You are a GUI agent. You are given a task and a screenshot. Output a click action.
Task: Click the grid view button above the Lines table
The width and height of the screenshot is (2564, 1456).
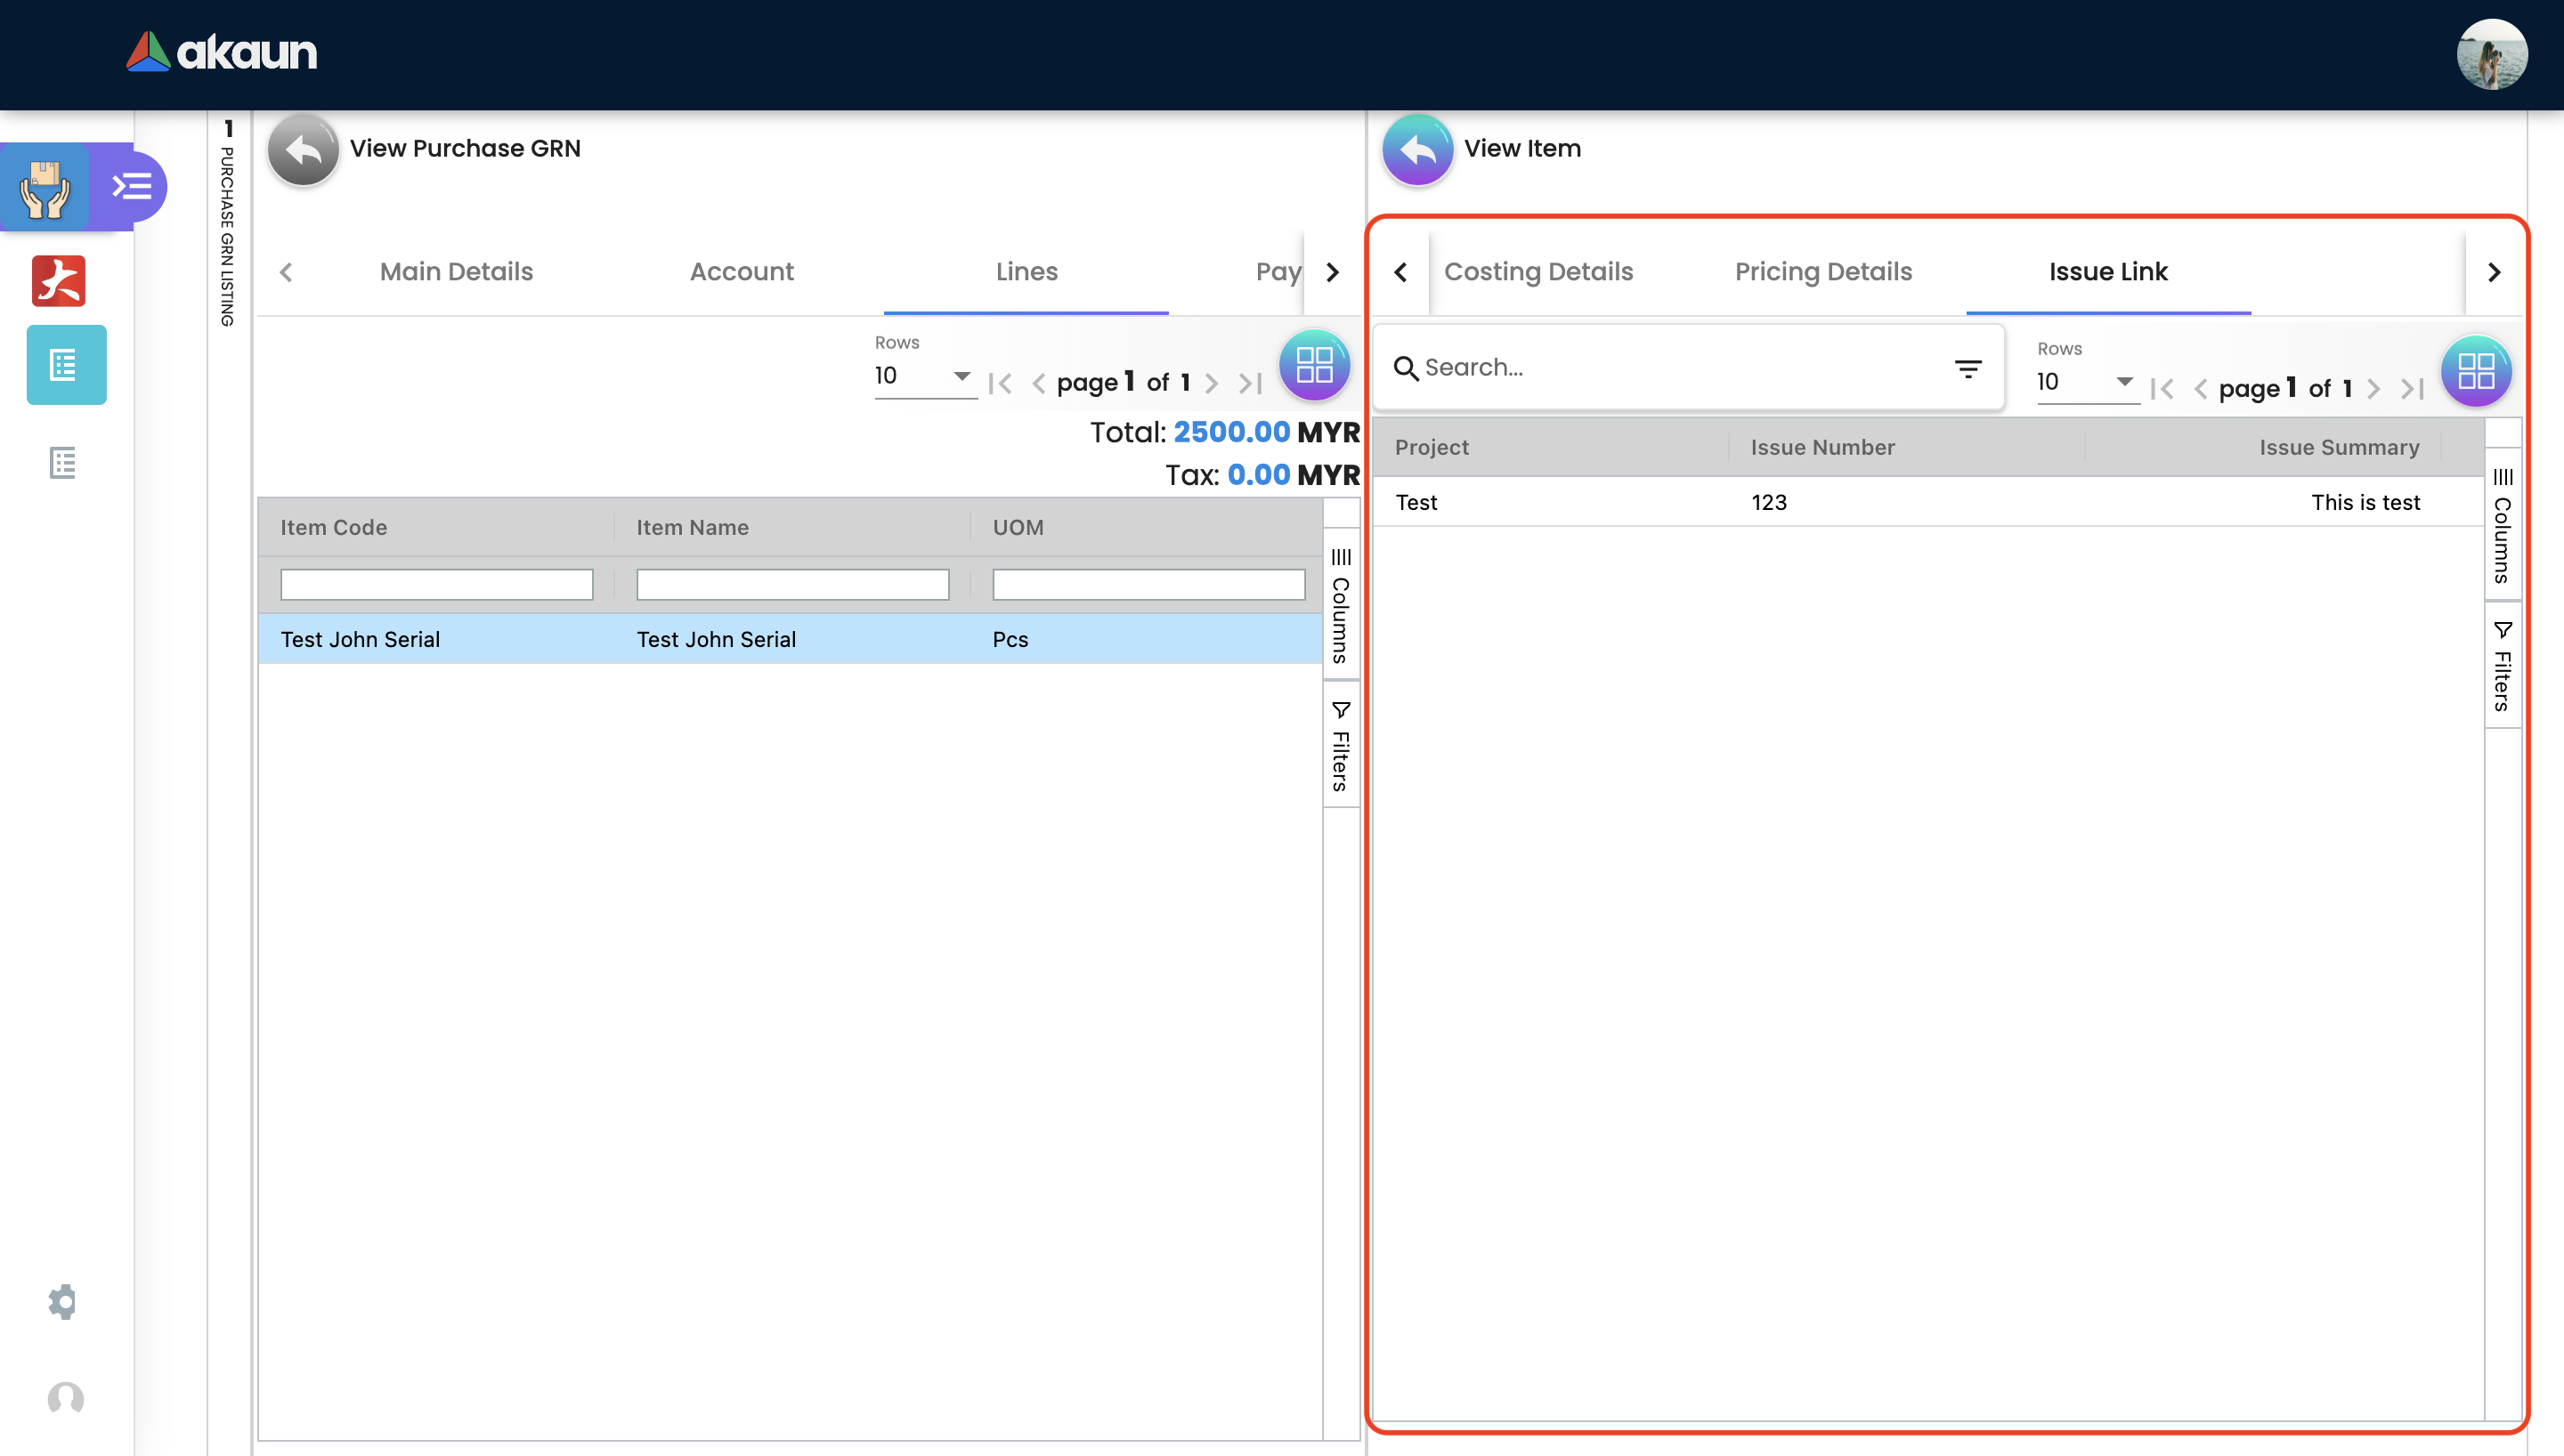(1313, 365)
